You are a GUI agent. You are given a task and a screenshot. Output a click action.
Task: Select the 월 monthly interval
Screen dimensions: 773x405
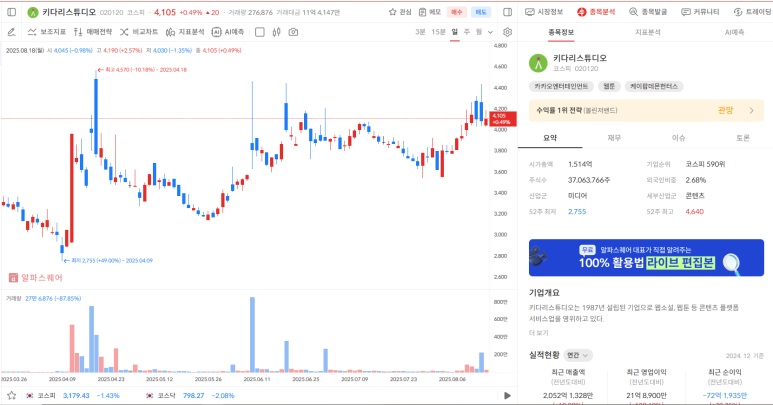(479, 32)
